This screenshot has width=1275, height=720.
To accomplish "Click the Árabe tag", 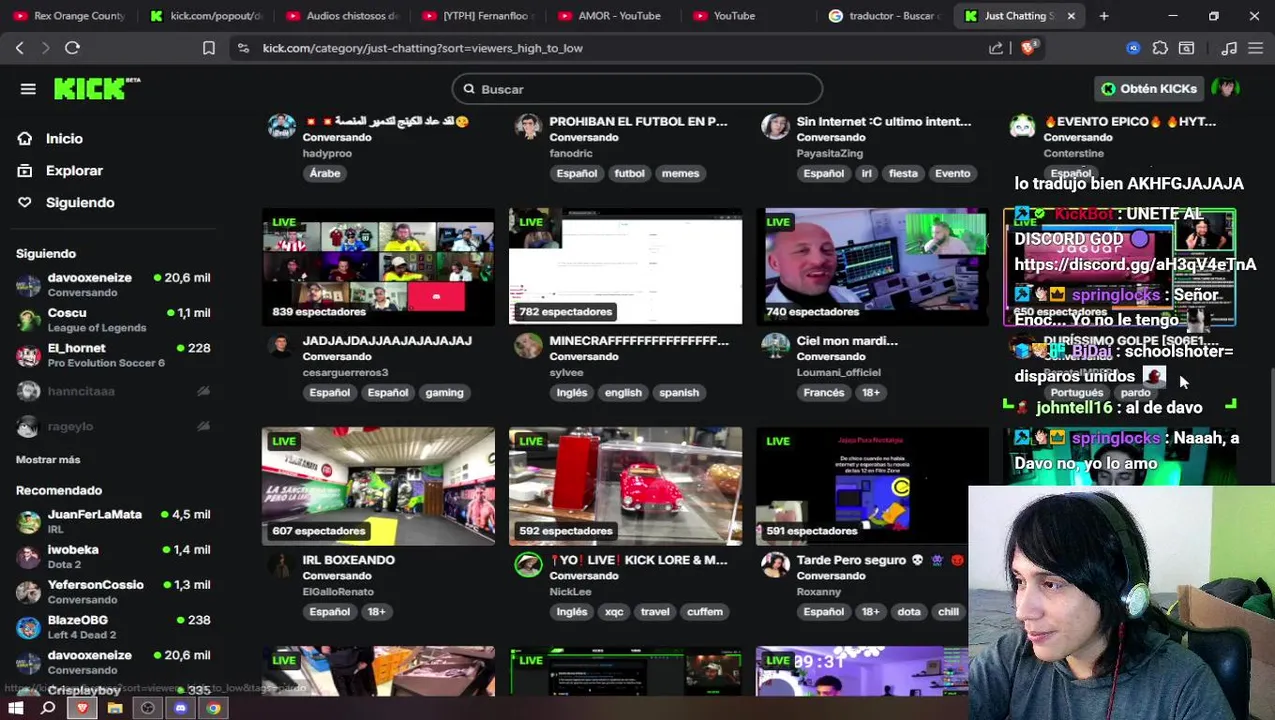I will pyautogui.click(x=325, y=174).
